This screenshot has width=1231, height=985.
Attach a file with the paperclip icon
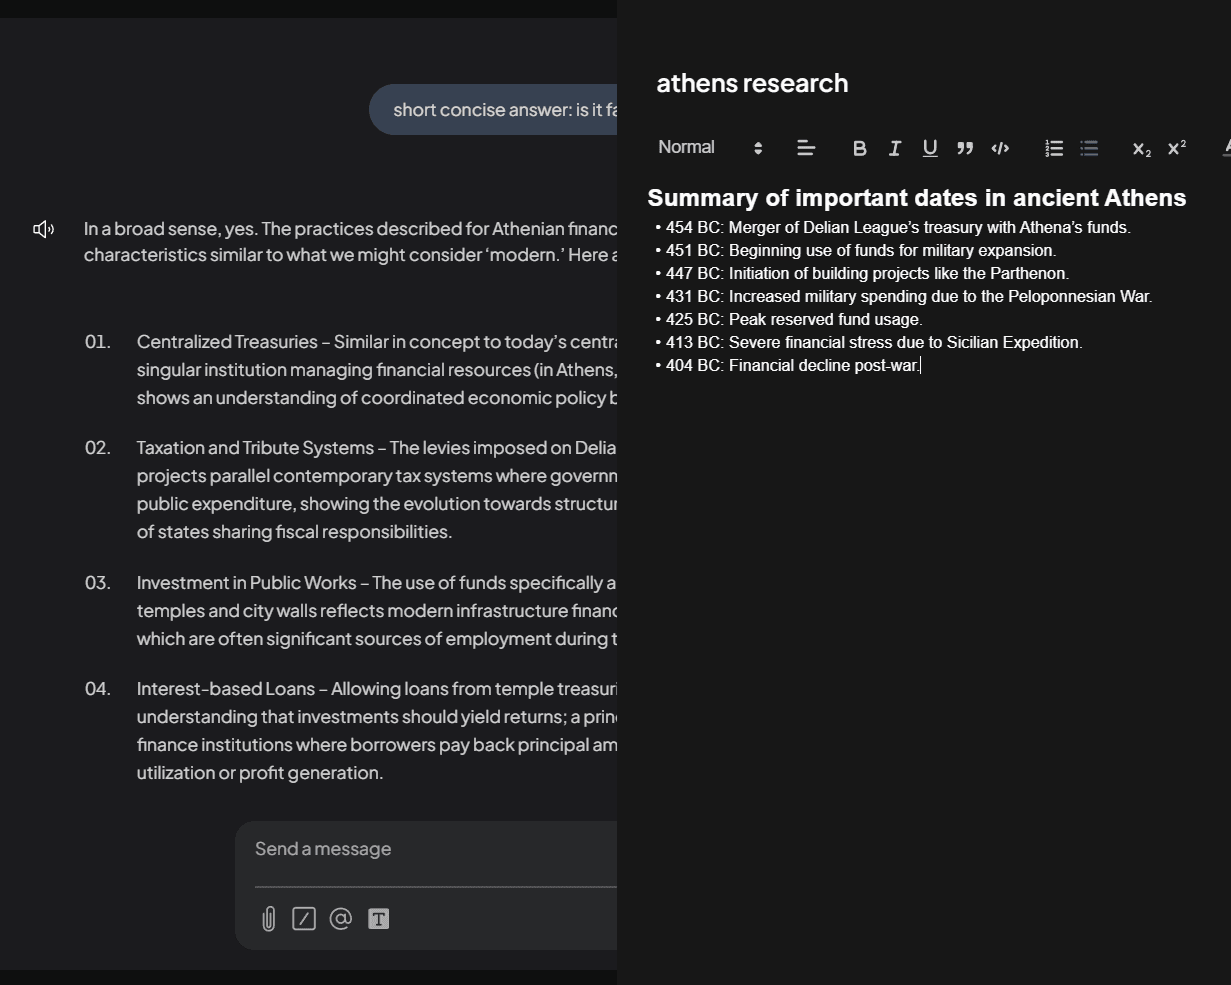pyautogui.click(x=268, y=919)
